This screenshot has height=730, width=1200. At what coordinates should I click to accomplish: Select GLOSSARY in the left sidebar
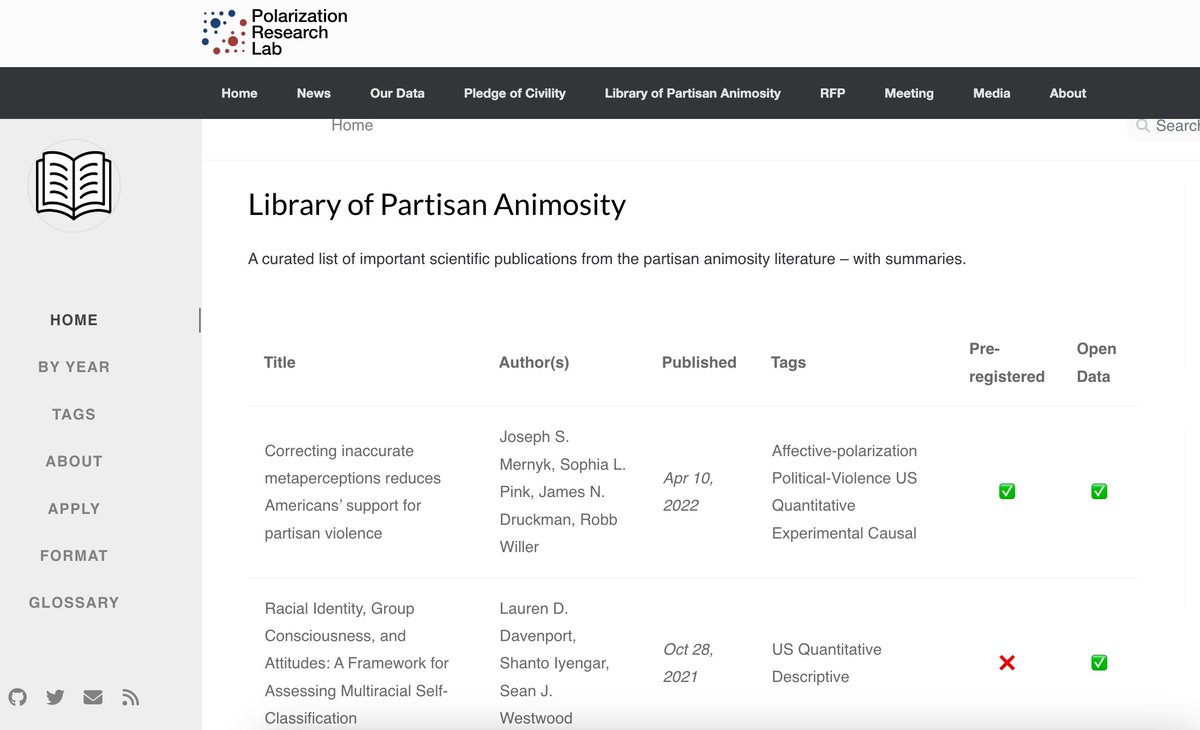point(74,602)
